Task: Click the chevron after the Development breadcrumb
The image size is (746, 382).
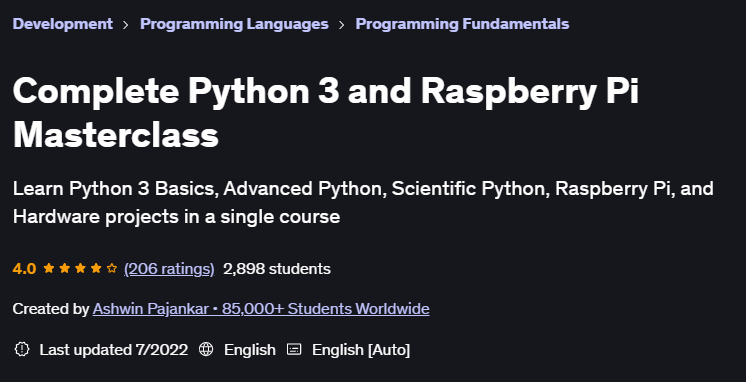Action: click(x=126, y=25)
